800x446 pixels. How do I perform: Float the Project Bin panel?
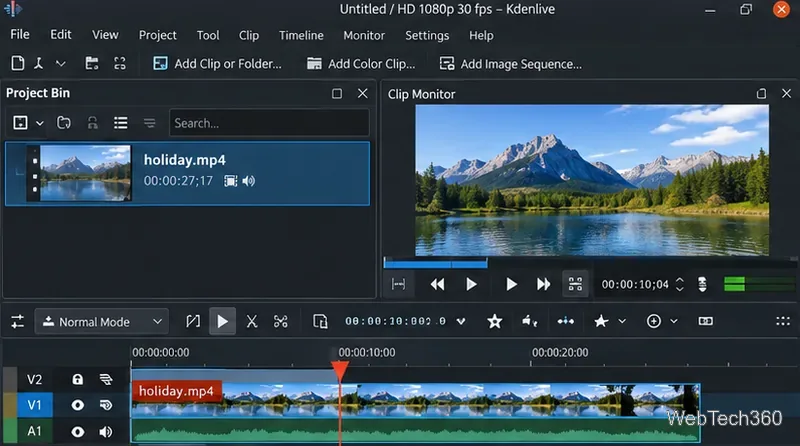(337, 93)
